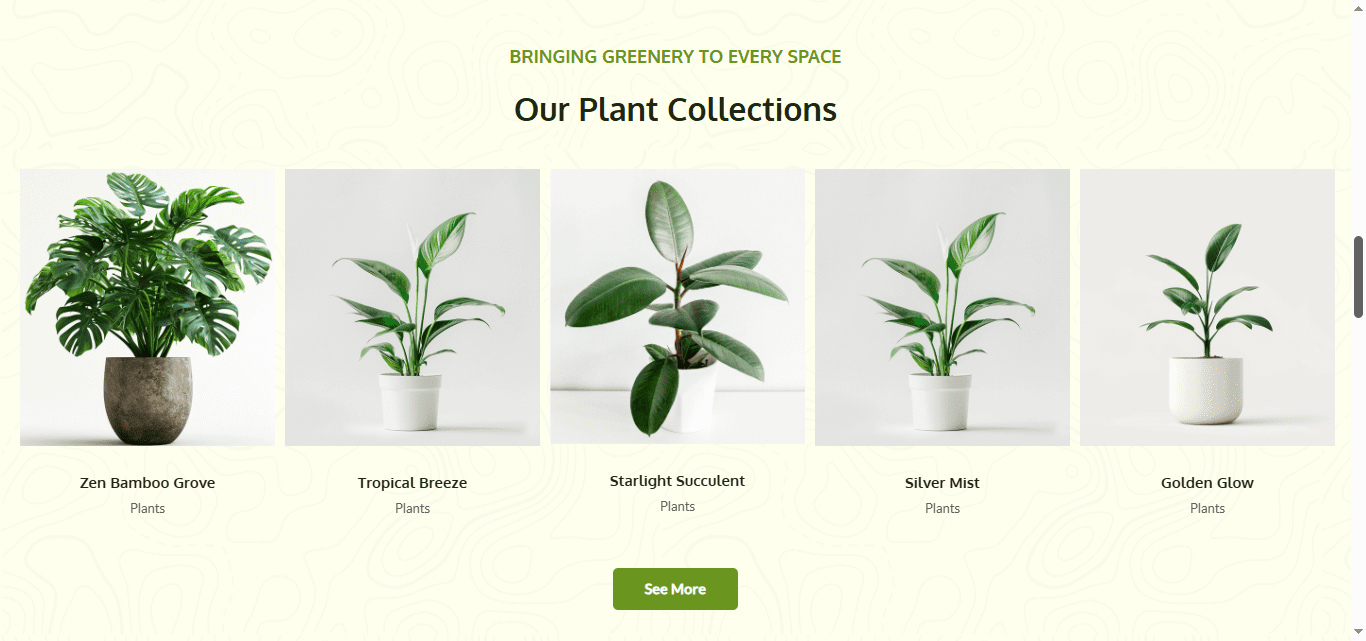
Task: Click Plants category under Silver Mist
Action: [x=942, y=508]
